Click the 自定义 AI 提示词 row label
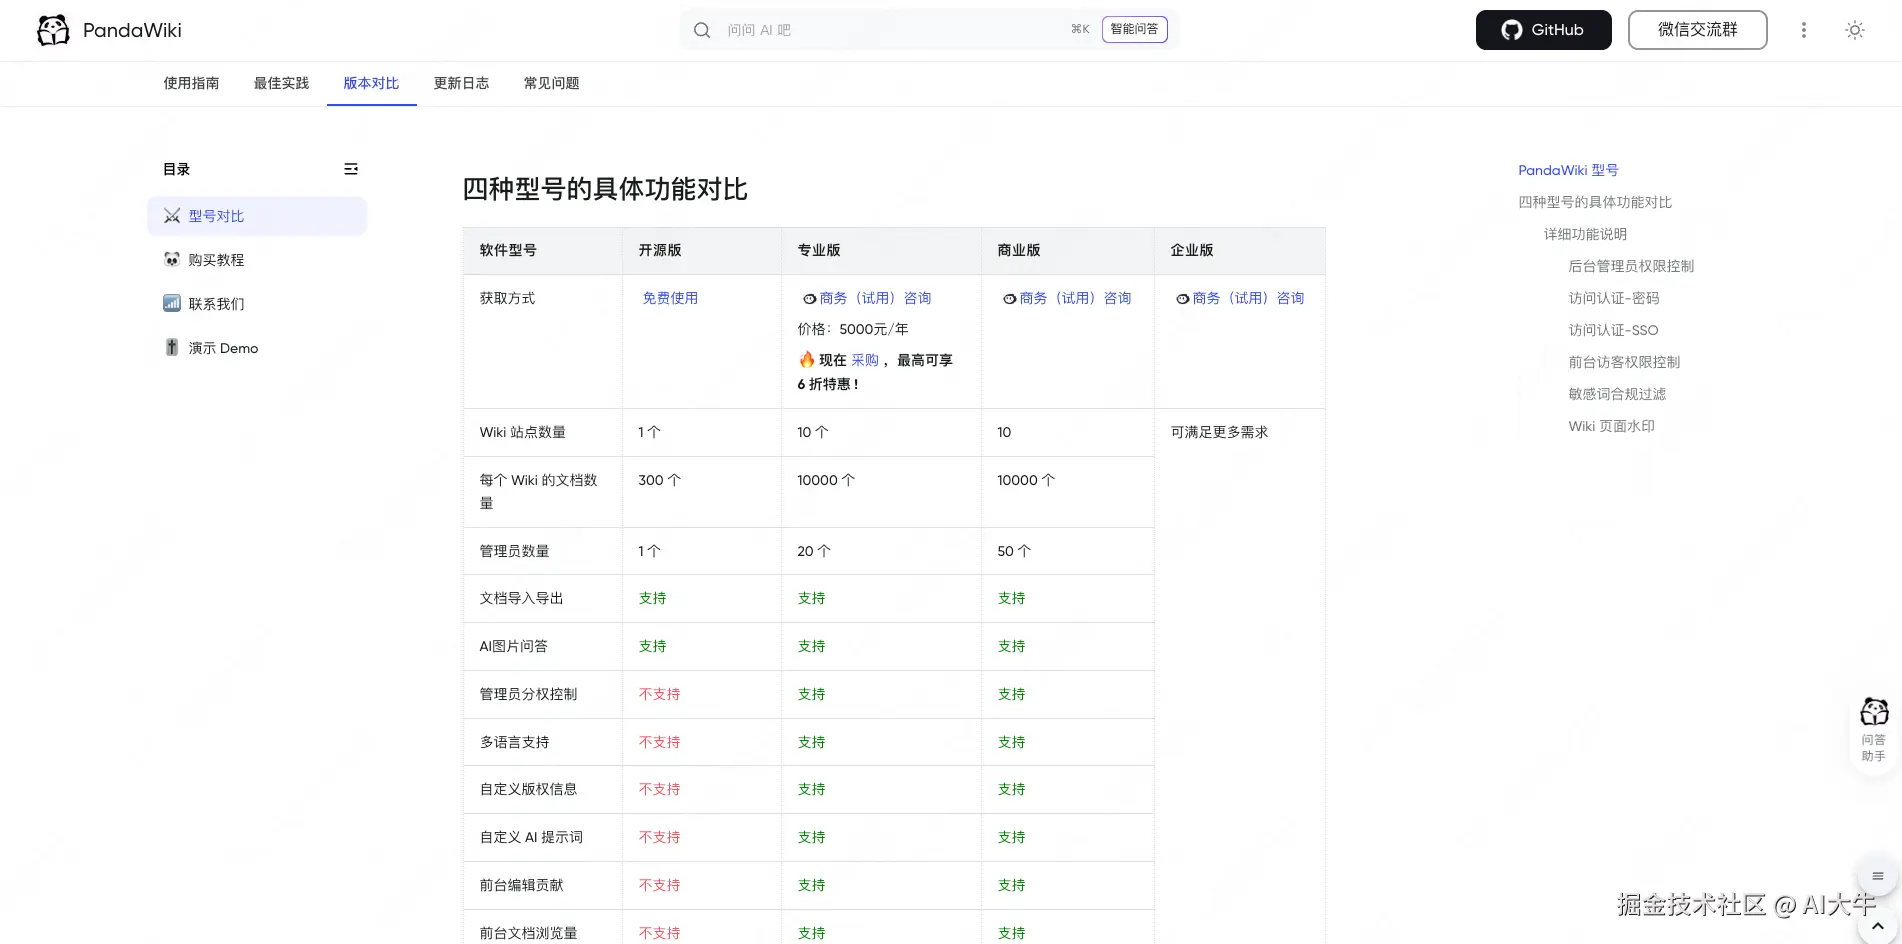The image size is (1902, 944). pos(531,837)
